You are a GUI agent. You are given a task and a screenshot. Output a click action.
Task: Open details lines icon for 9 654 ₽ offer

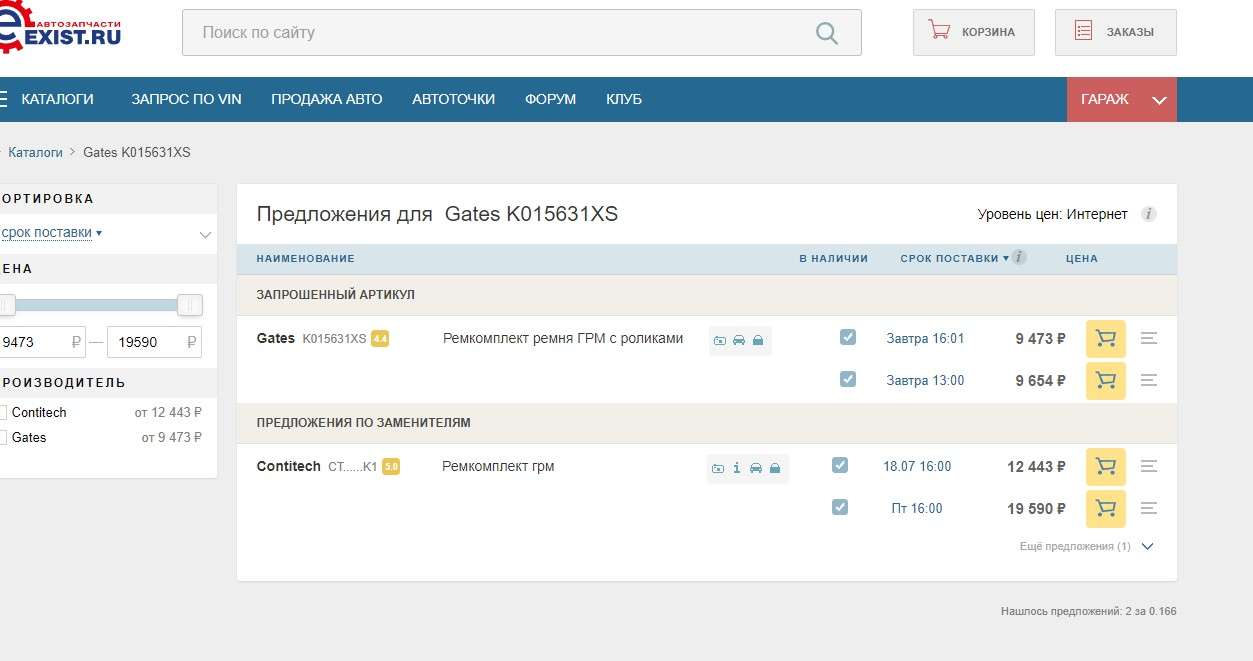click(1149, 381)
